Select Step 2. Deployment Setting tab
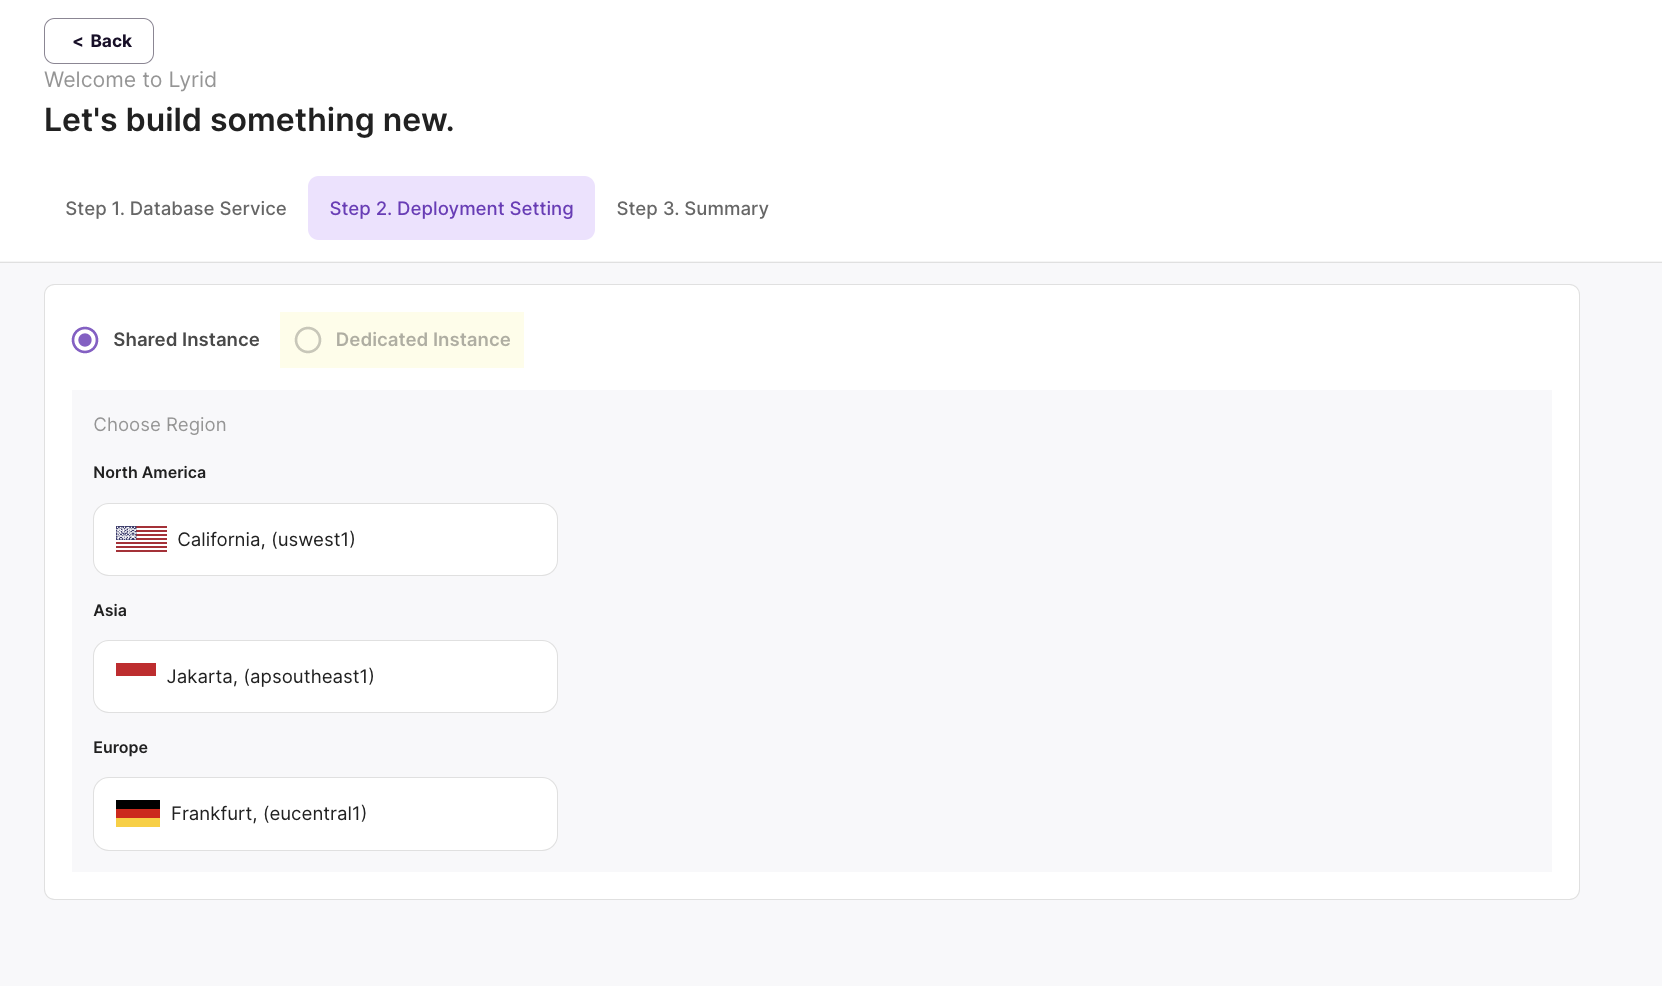Screen dimensions: 1662x986 point(451,208)
